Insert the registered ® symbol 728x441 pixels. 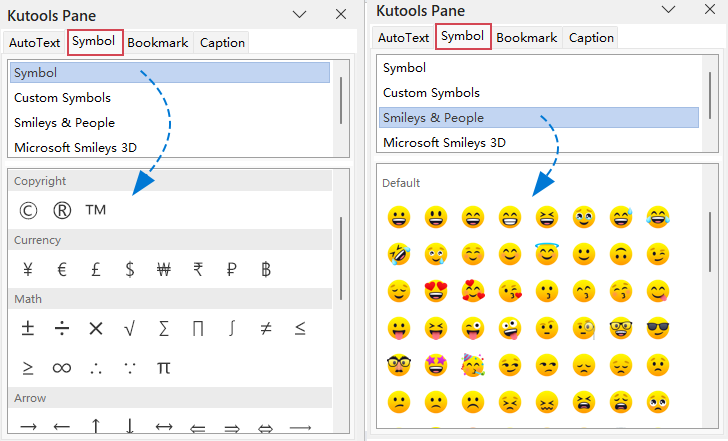[62, 210]
